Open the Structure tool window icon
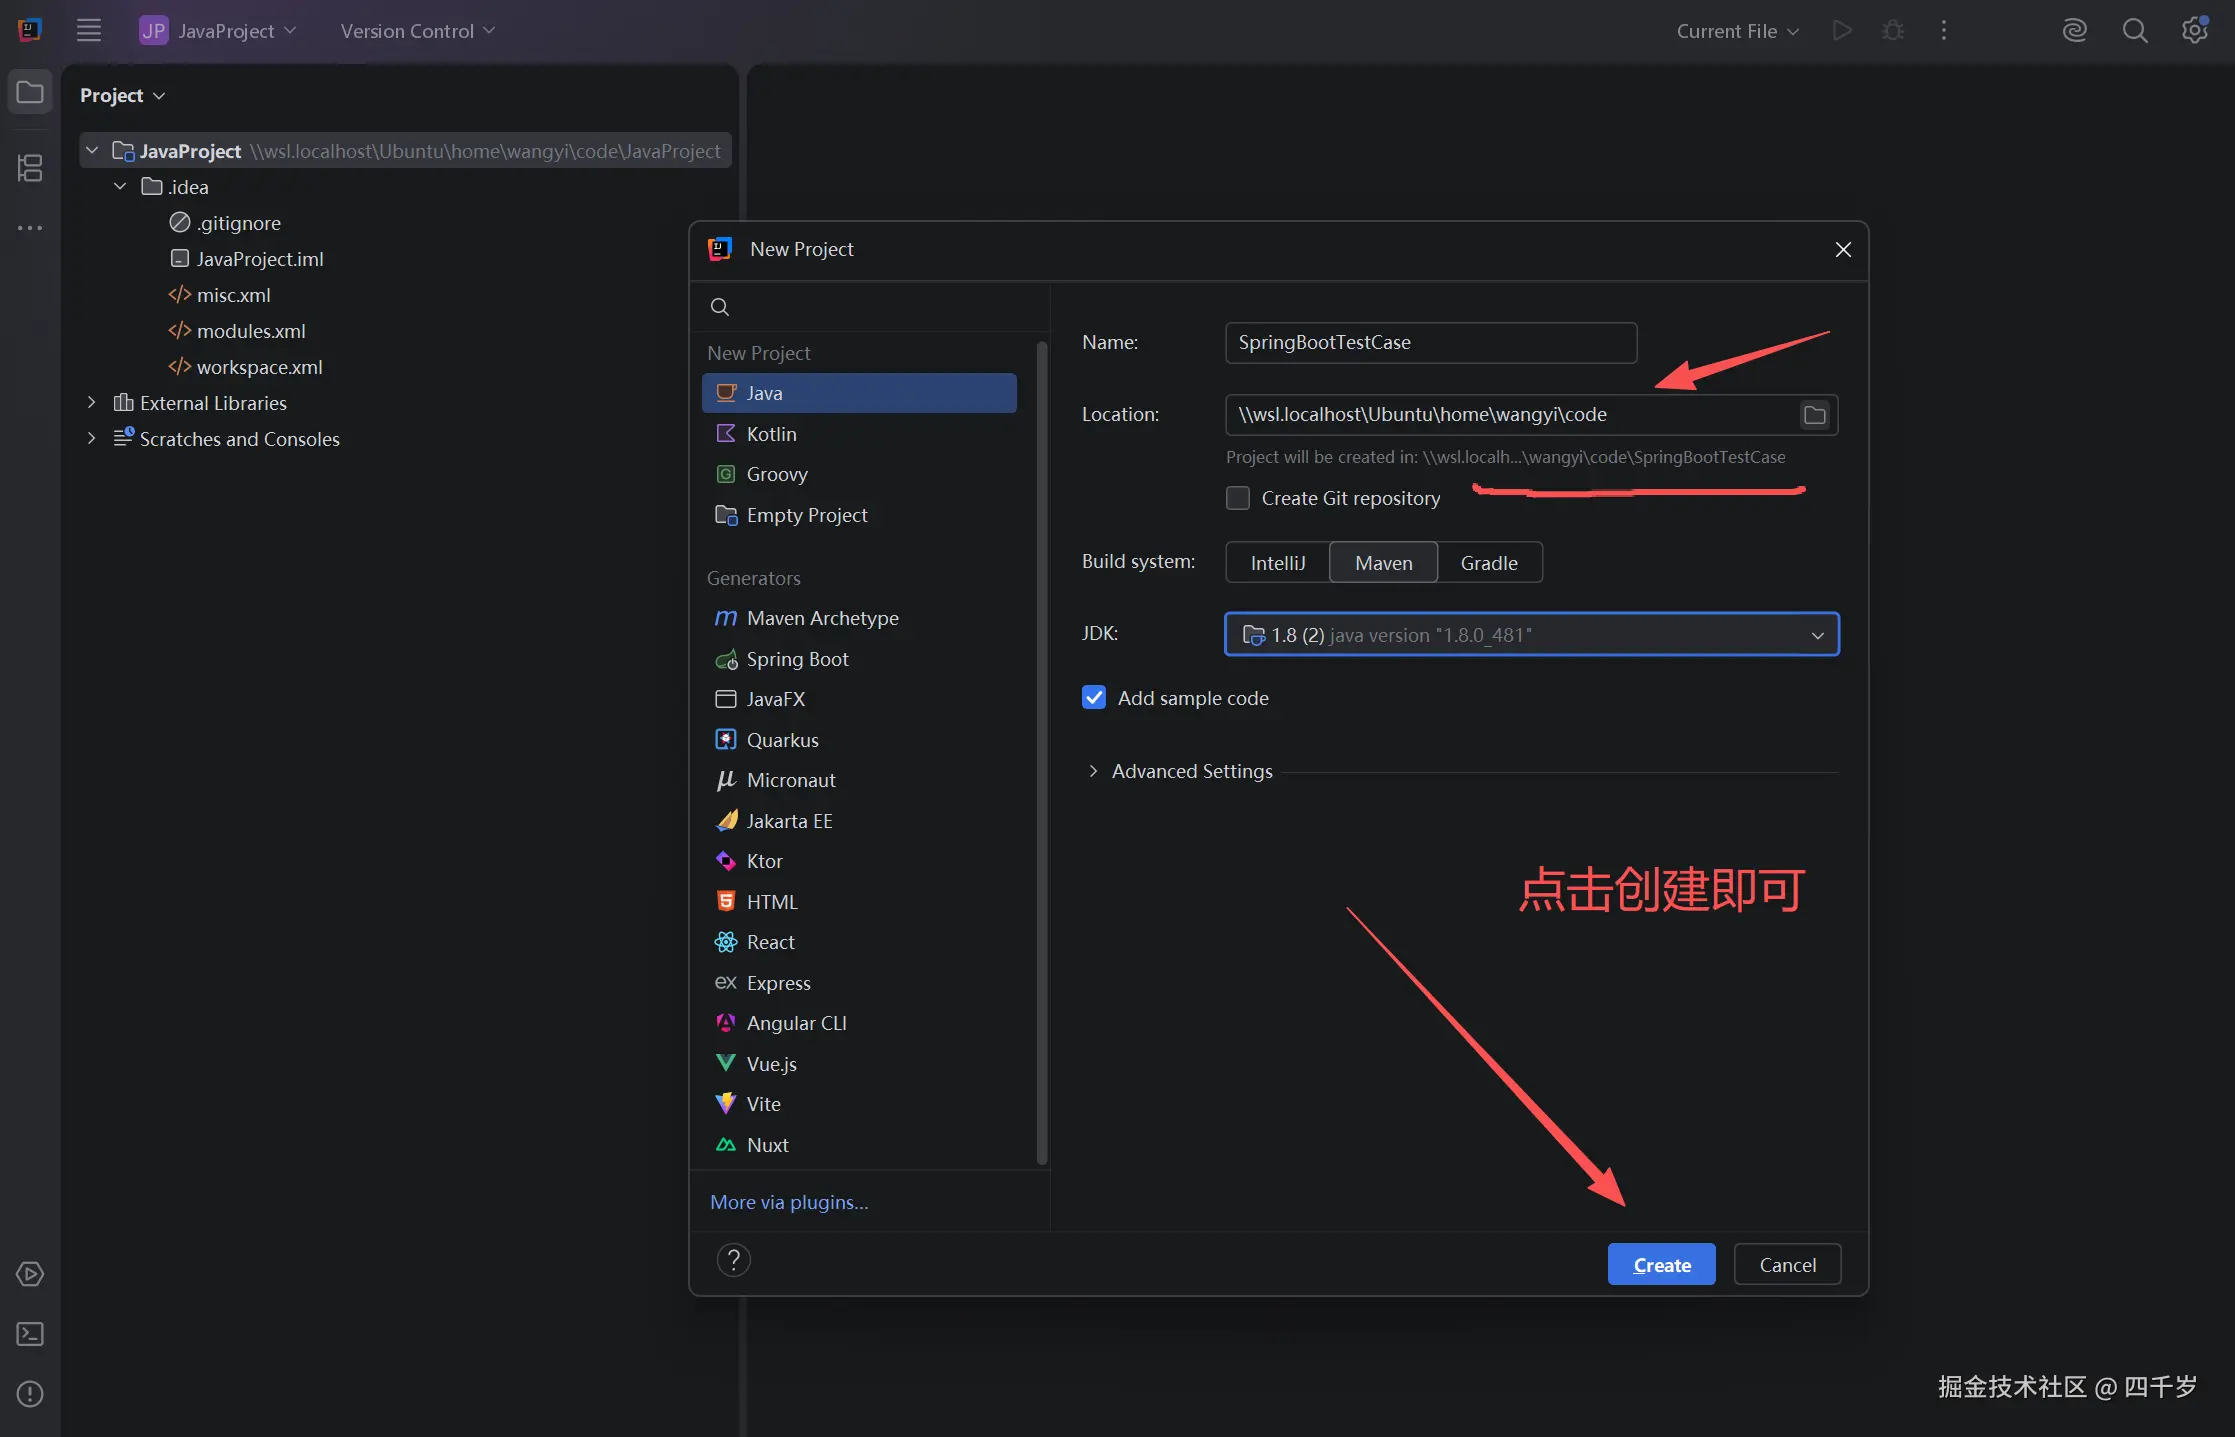The width and height of the screenshot is (2235, 1437). point(30,168)
